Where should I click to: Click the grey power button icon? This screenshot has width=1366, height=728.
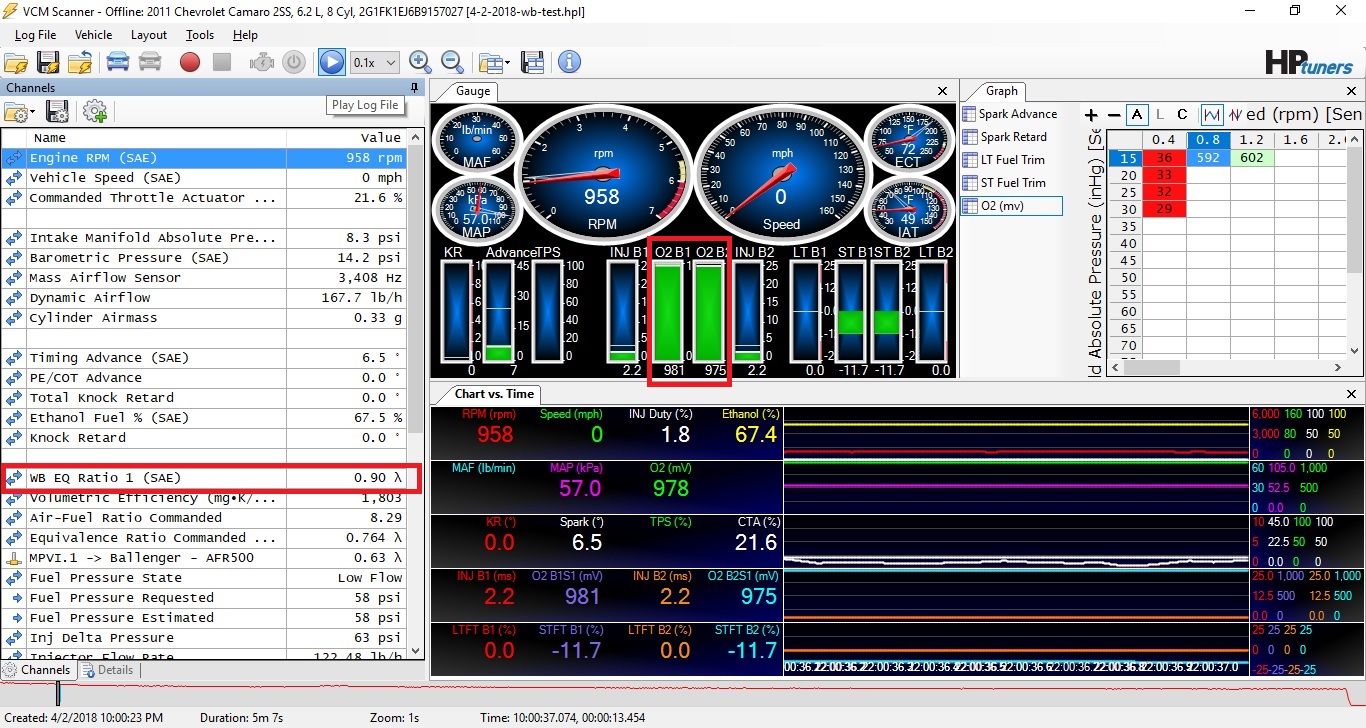coord(294,62)
